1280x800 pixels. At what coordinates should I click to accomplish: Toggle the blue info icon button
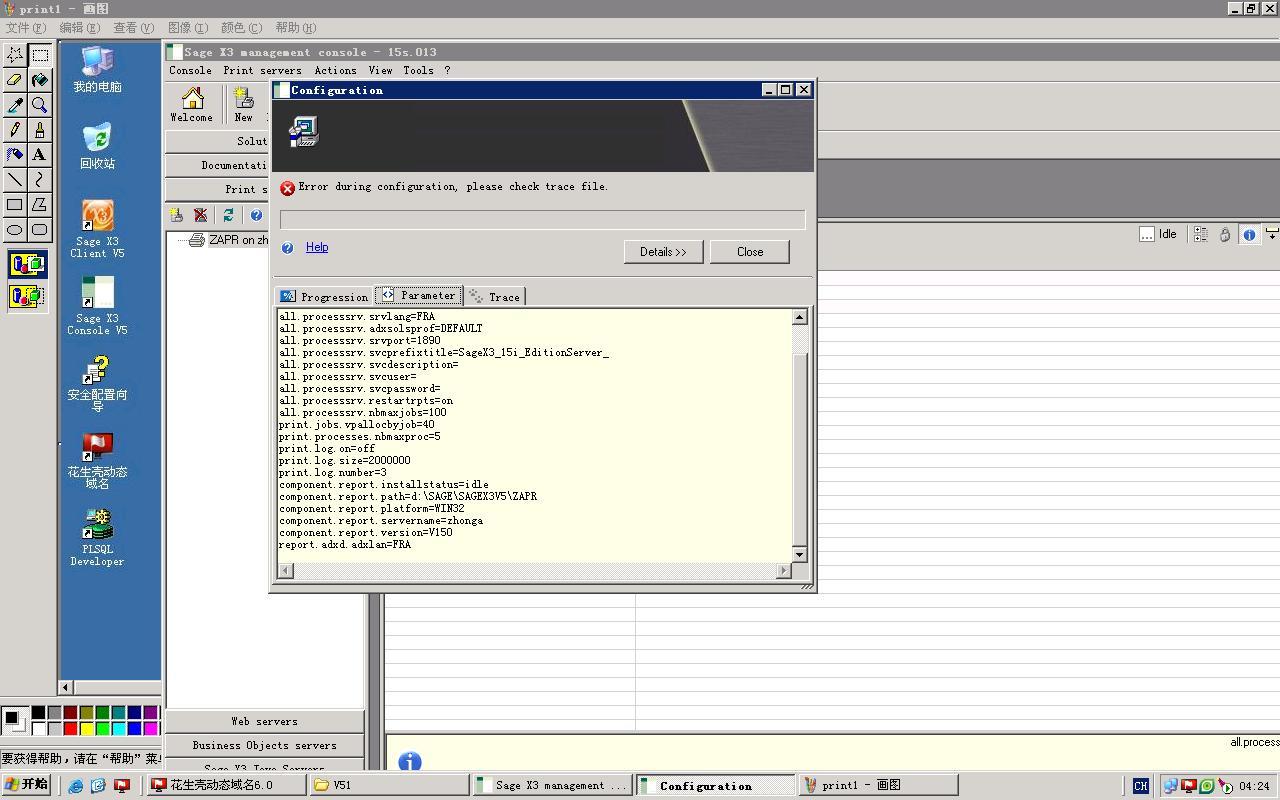tap(1249, 234)
